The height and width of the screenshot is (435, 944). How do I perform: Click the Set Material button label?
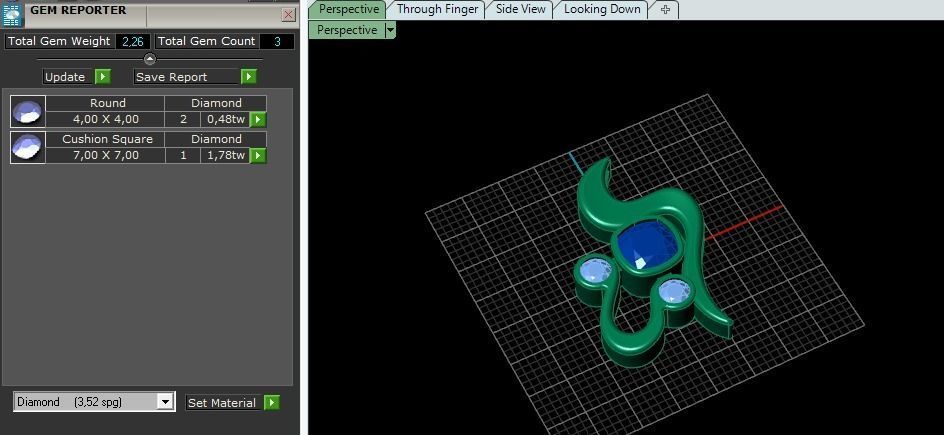(x=223, y=403)
